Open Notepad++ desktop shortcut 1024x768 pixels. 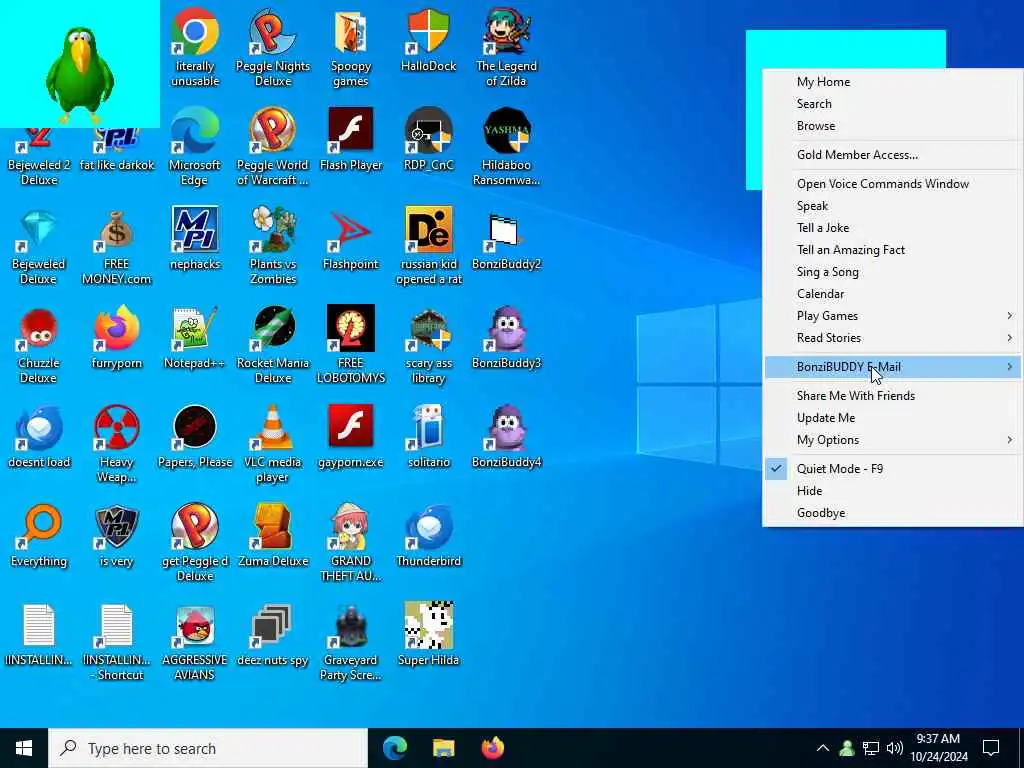coord(195,338)
